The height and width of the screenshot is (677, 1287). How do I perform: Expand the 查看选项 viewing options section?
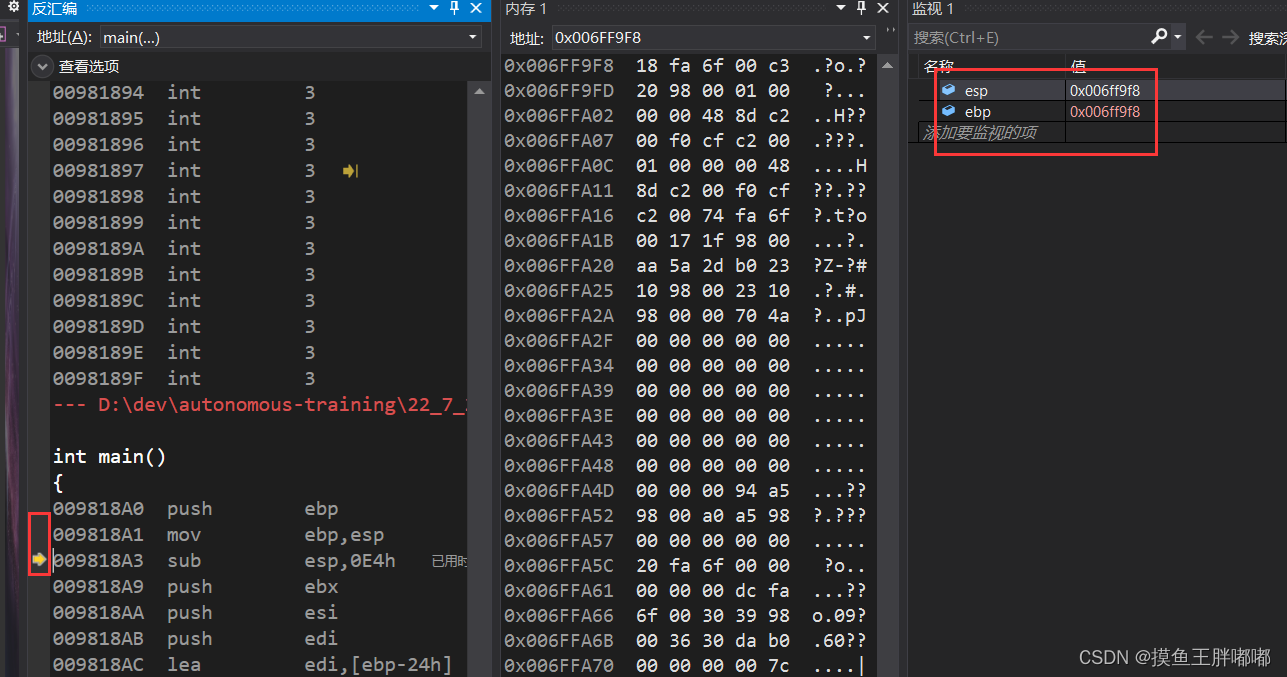42,67
